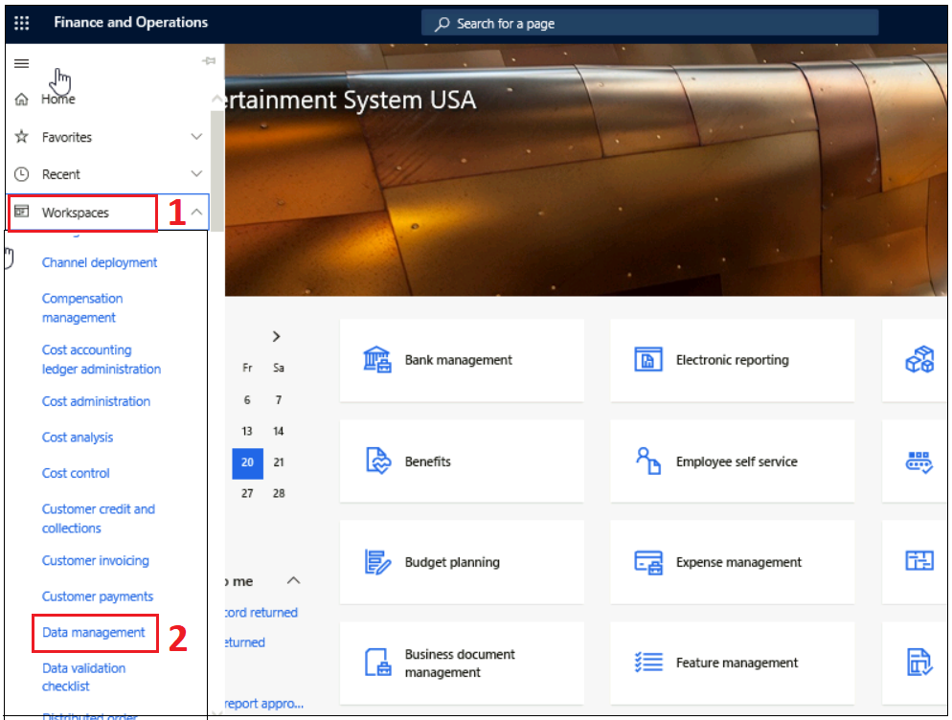Open the Business document management tile
The image size is (952, 720).
click(461, 662)
